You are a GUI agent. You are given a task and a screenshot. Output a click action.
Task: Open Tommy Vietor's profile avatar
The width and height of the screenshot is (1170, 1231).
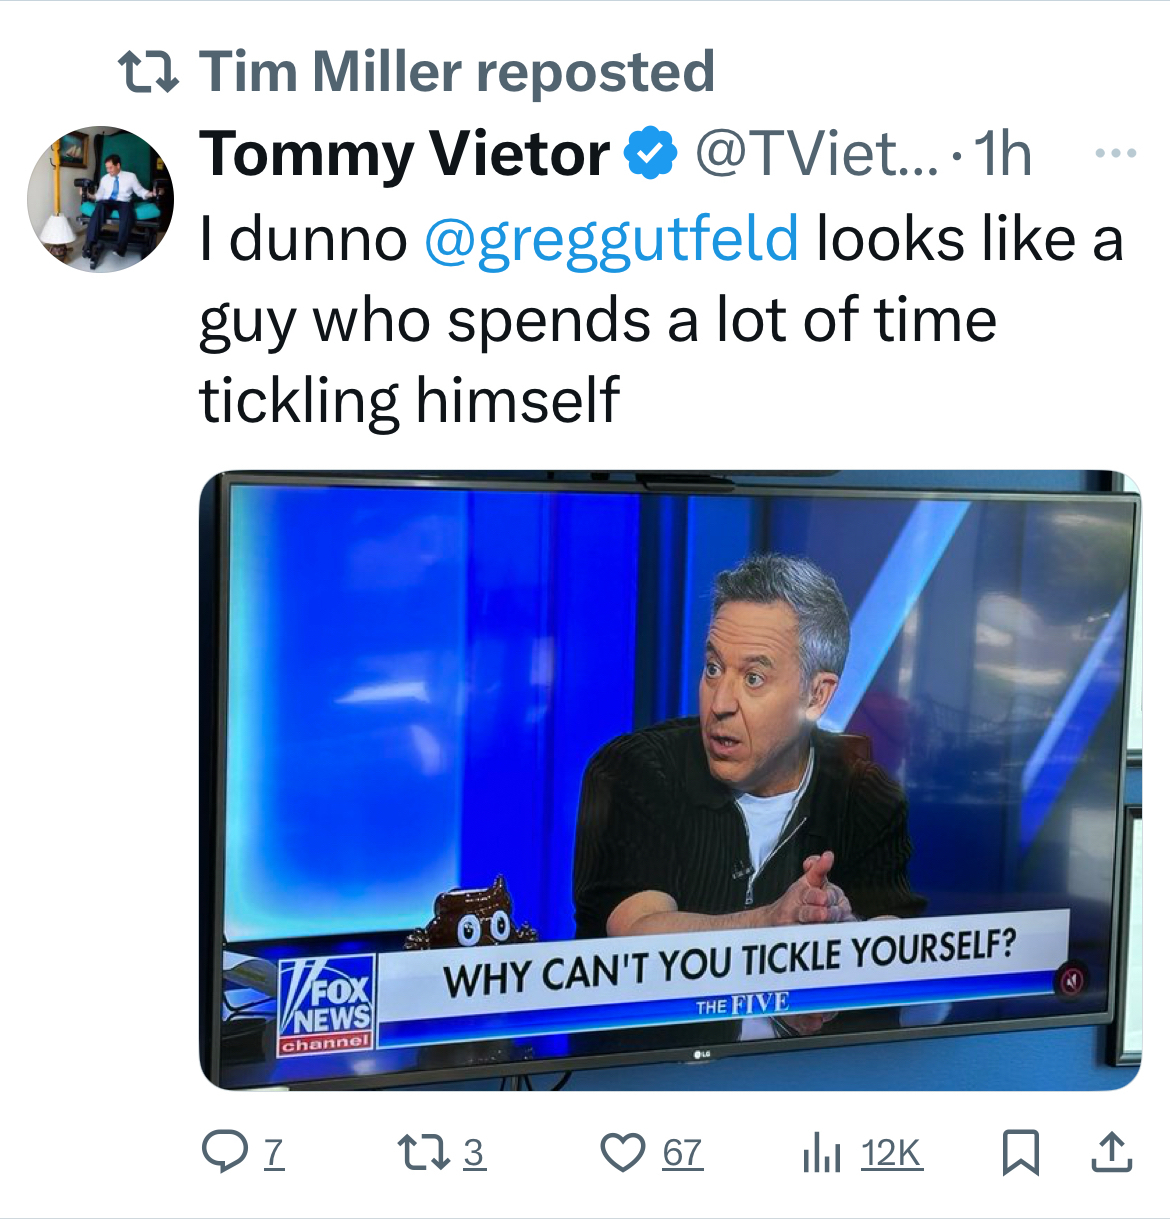pos(100,199)
